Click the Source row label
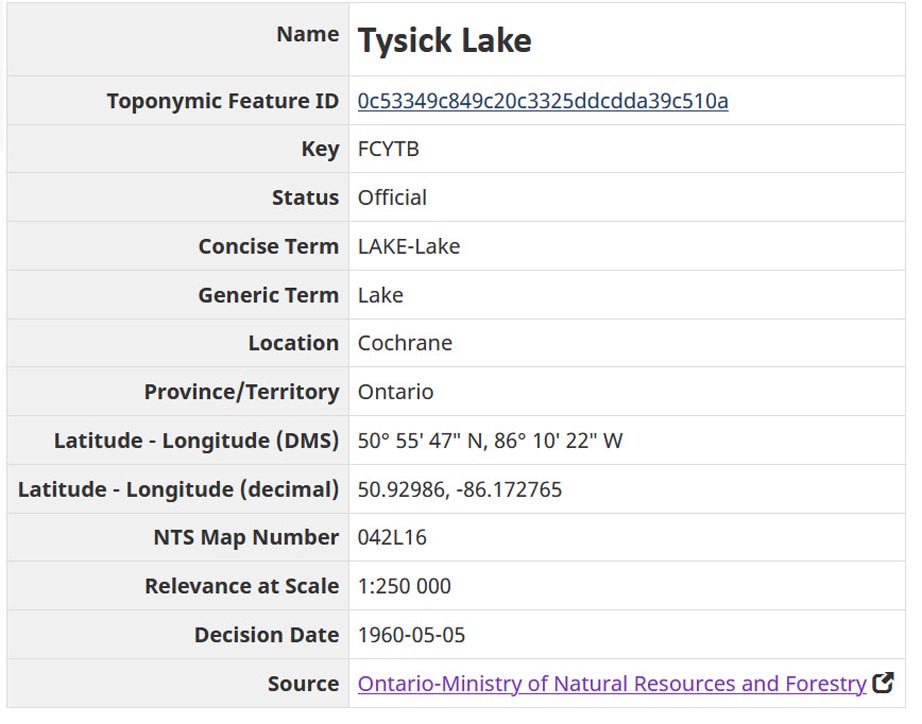 [303, 684]
